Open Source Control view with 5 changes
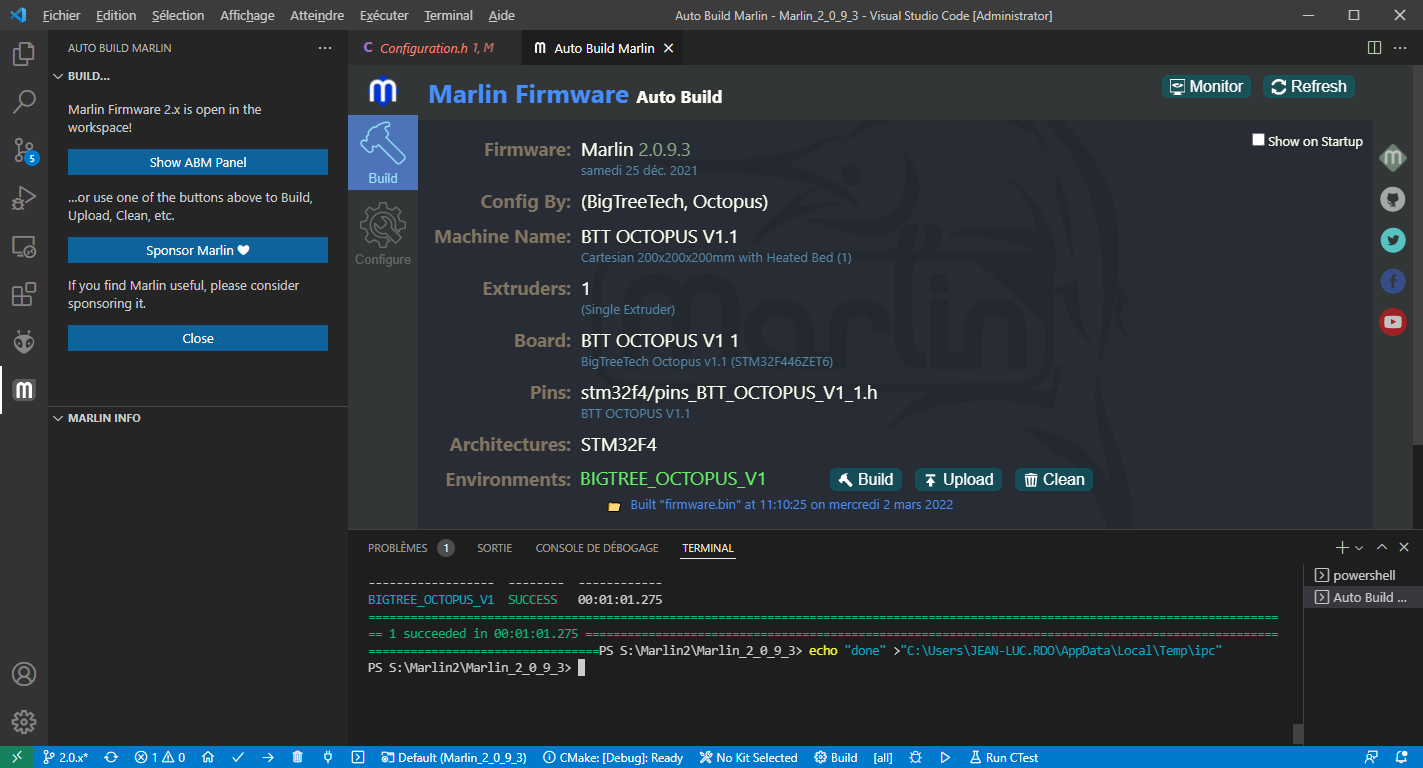The height and width of the screenshot is (768, 1423). (24, 150)
